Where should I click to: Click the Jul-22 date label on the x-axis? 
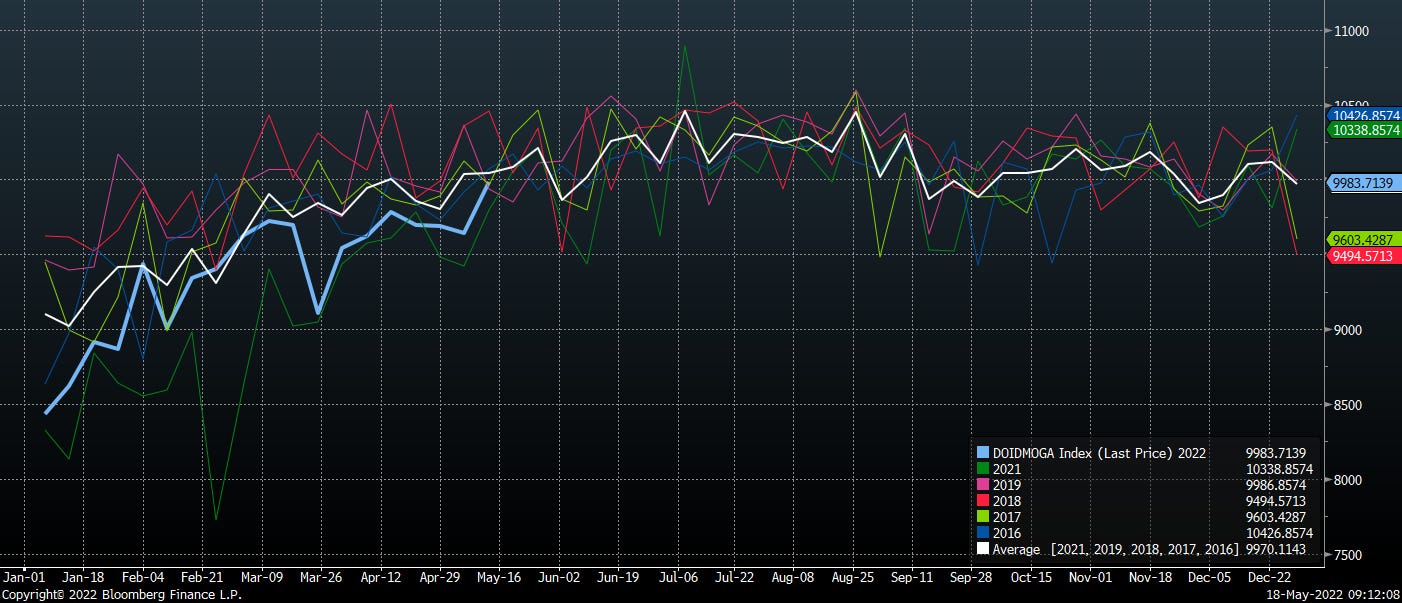[734, 578]
